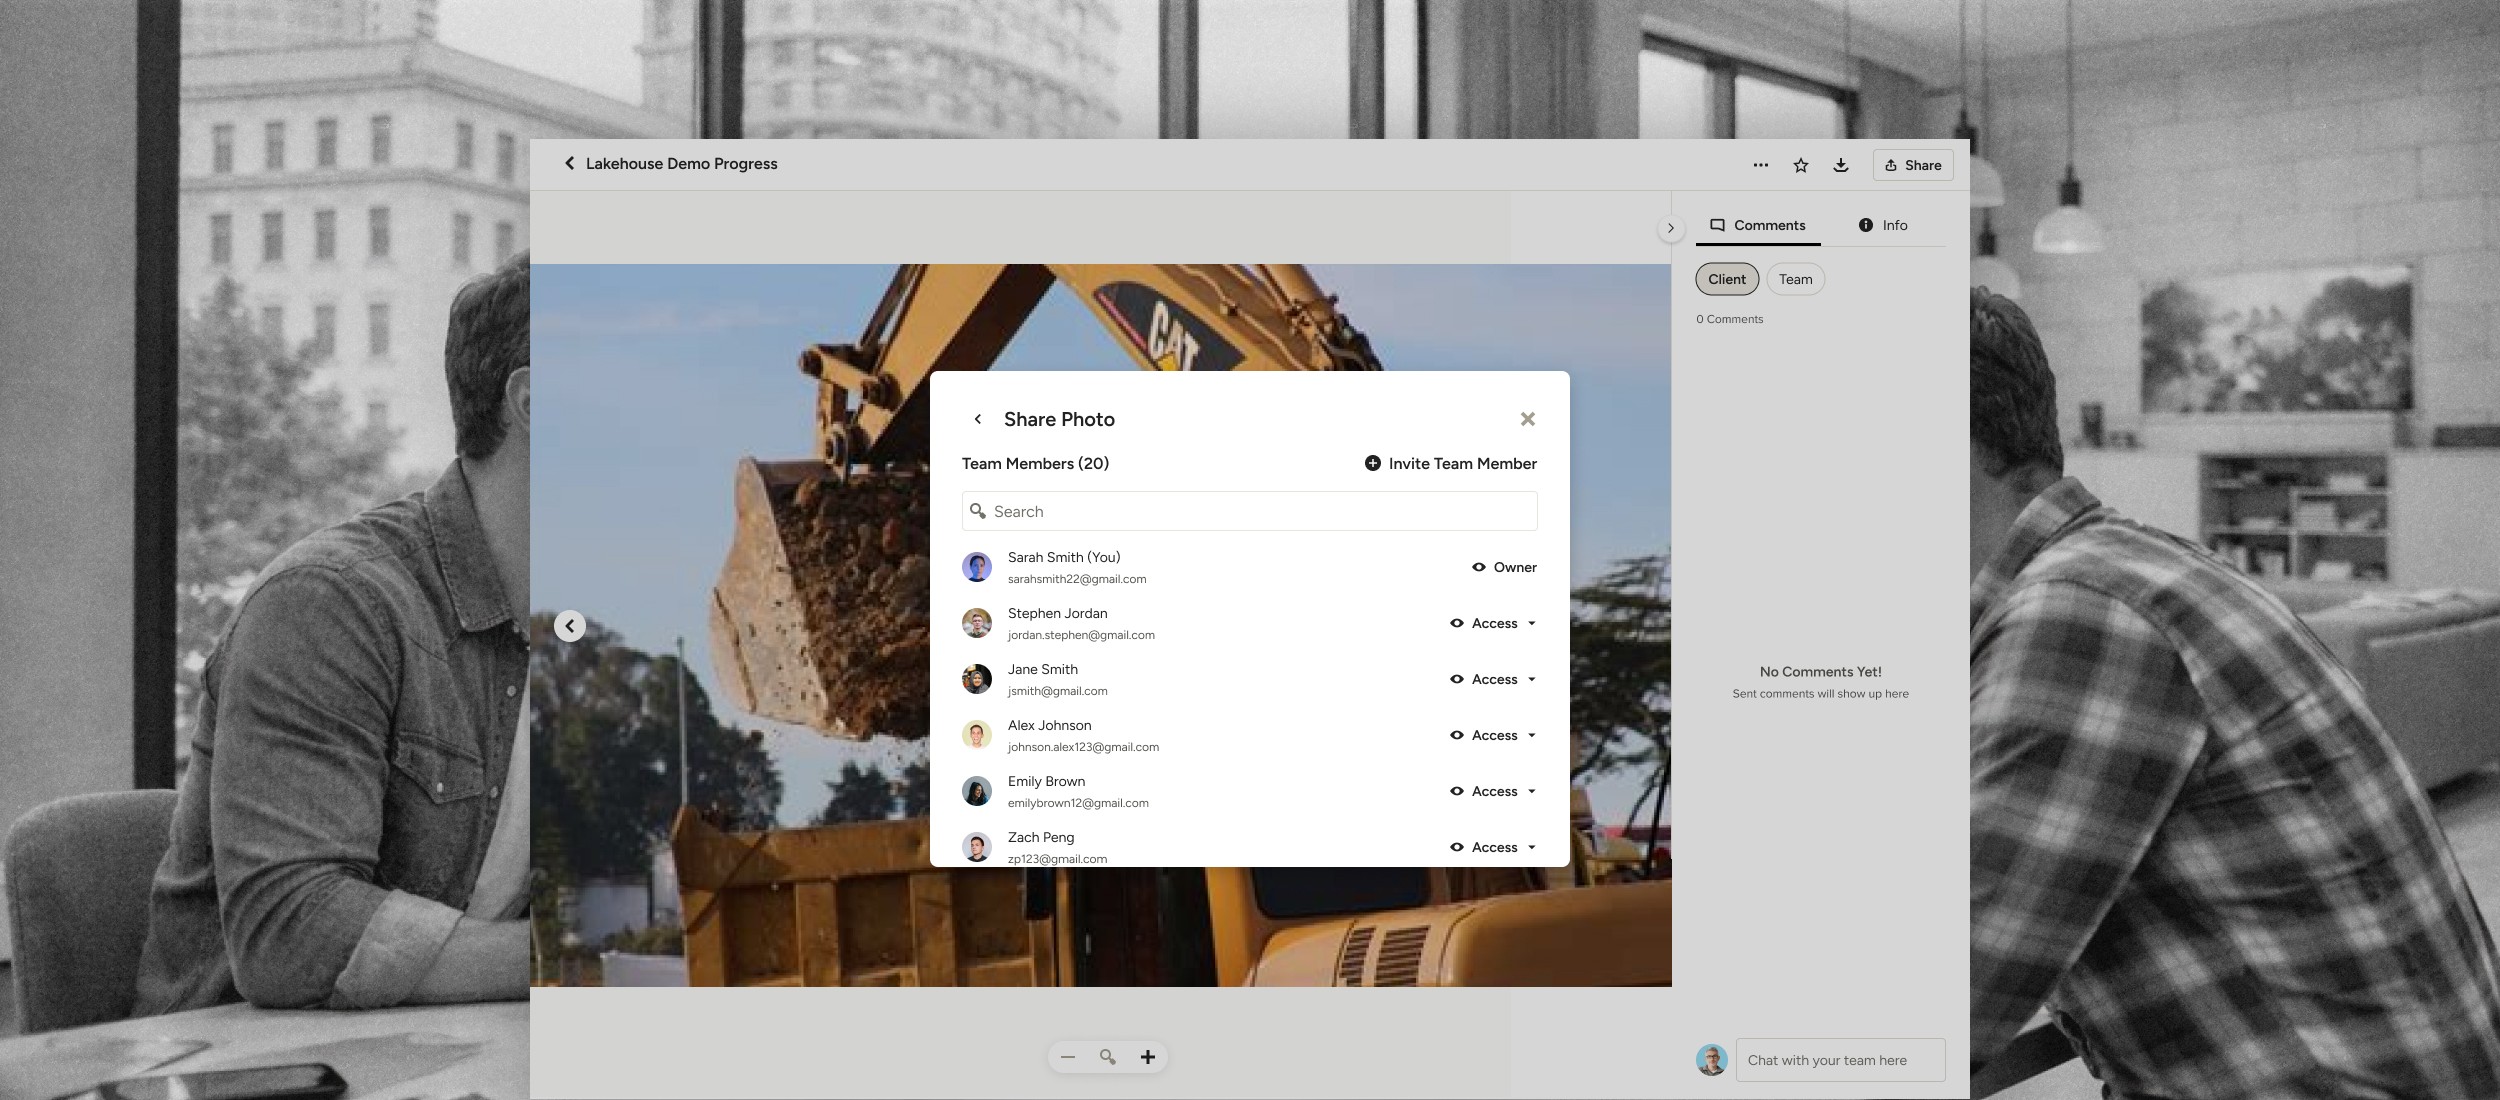This screenshot has width=2500, height=1100.
Task: Go back from Share Photo dialog
Action: [977, 419]
